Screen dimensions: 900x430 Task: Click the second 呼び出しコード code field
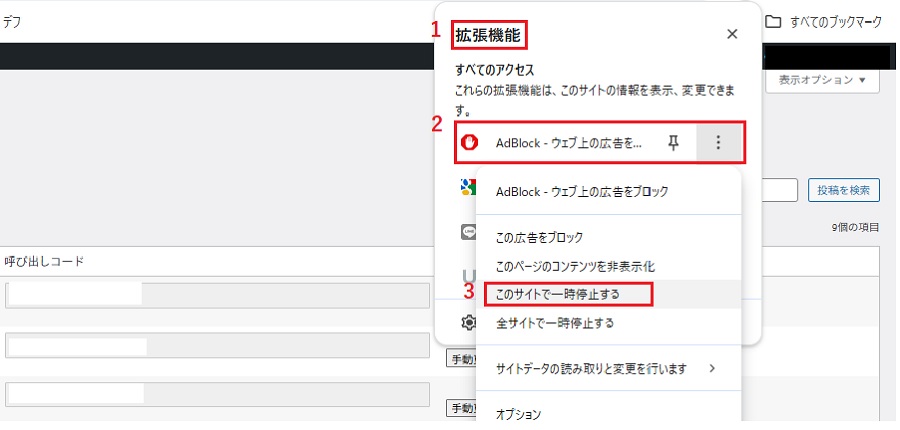pyautogui.click(x=218, y=346)
